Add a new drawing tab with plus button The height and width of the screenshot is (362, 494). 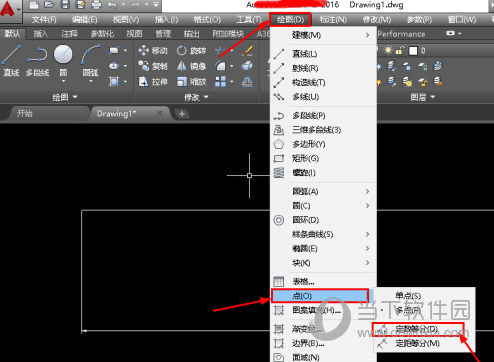pyautogui.click(x=182, y=114)
